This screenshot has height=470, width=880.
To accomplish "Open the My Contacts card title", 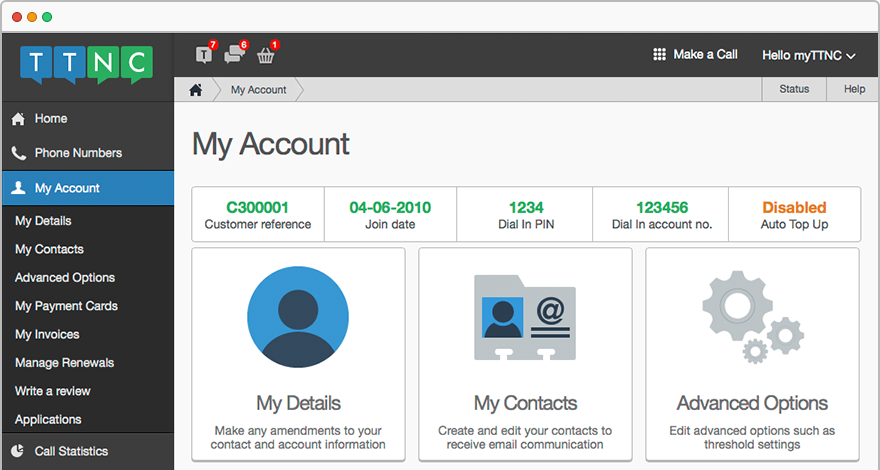I will (x=525, y=403).
